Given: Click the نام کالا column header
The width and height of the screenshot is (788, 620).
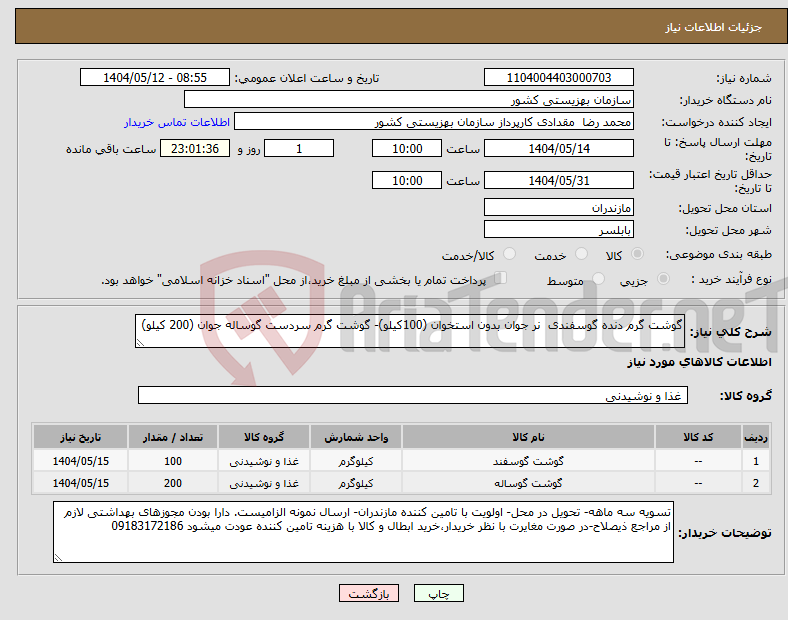Looking at the screenshot, I should coord(528,437).
